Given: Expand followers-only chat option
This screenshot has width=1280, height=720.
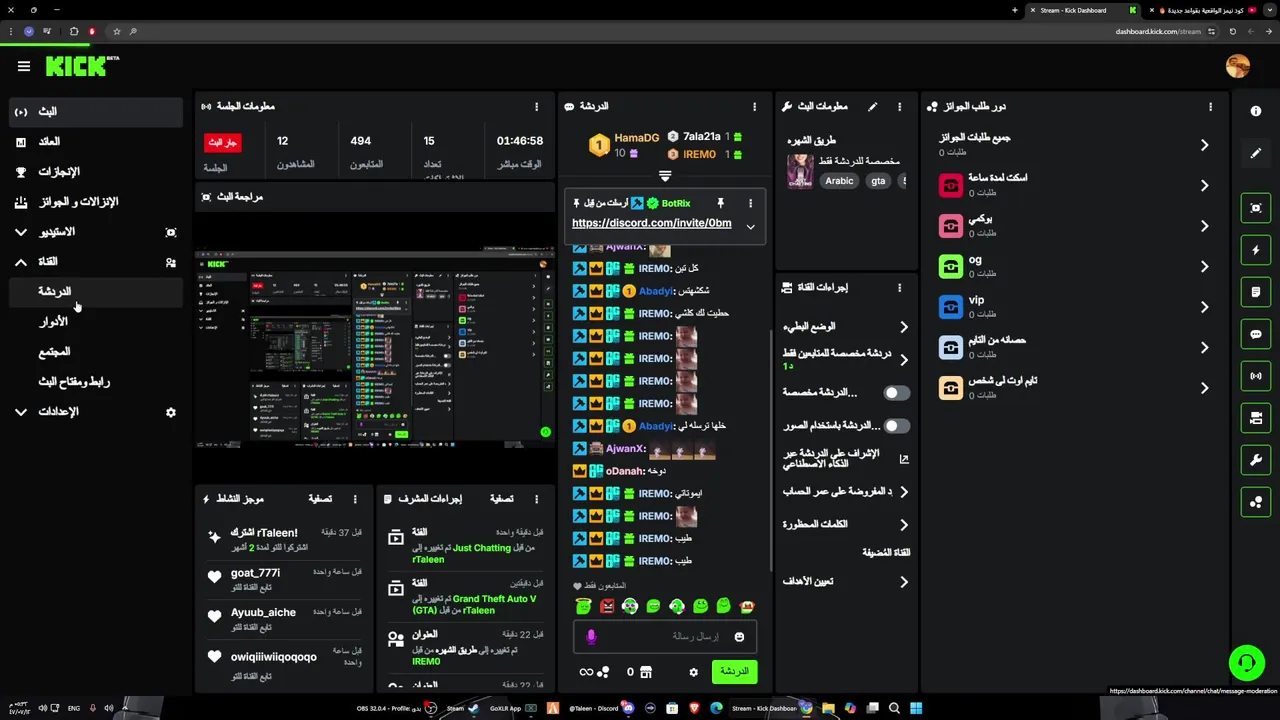Looking at the screenshot, I should coord(903,359).
